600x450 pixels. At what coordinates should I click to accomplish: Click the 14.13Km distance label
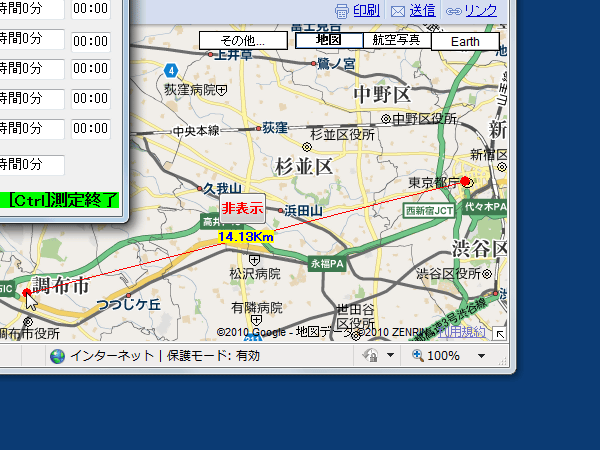(246, 237)
